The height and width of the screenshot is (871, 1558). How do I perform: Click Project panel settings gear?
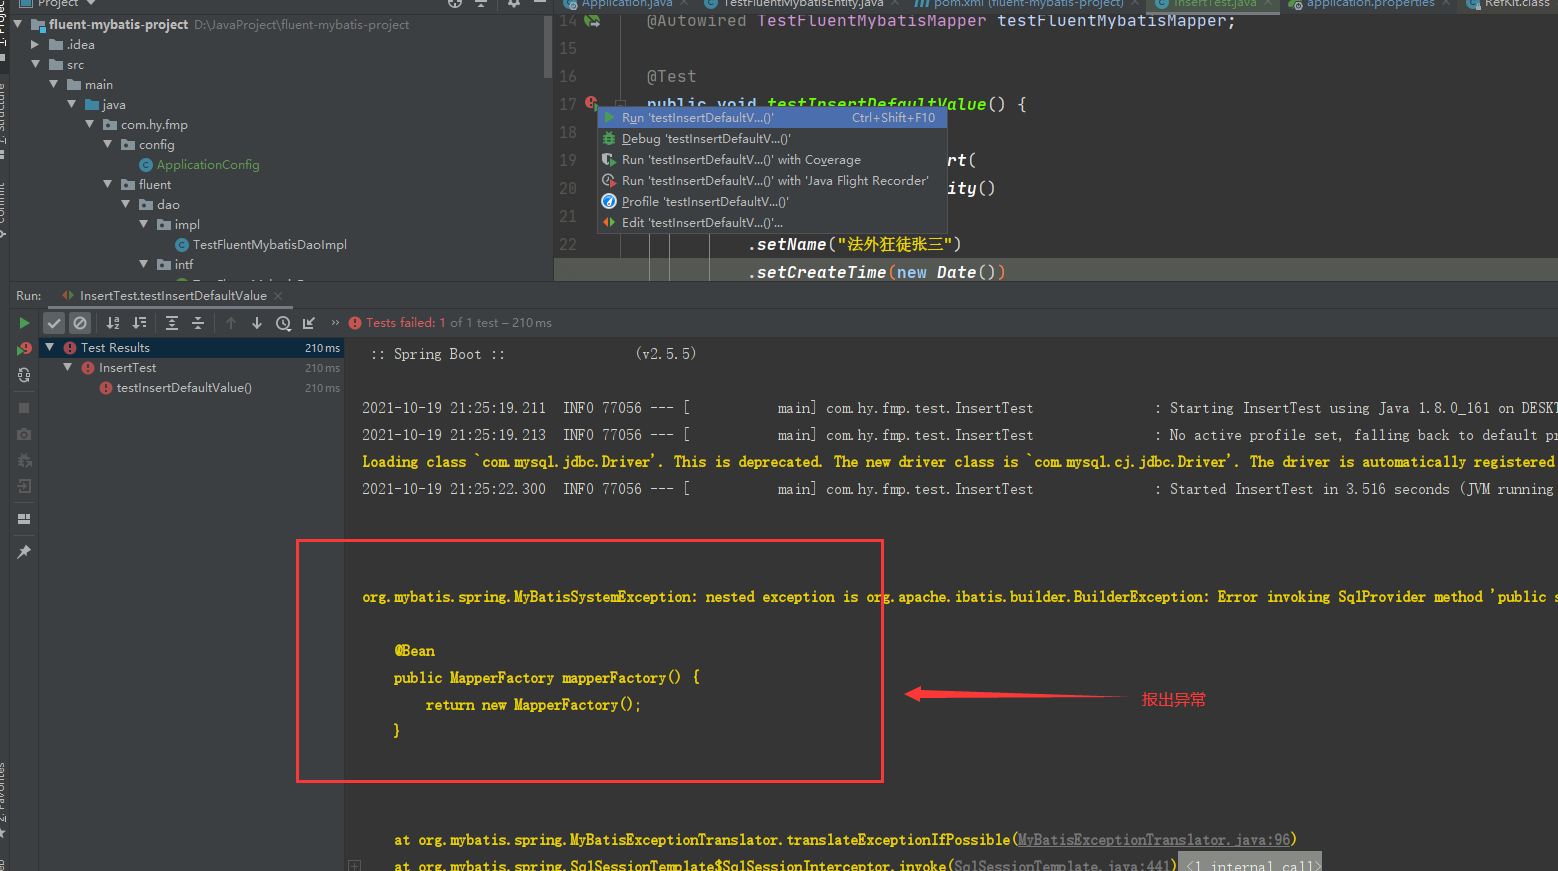point(514,4)
